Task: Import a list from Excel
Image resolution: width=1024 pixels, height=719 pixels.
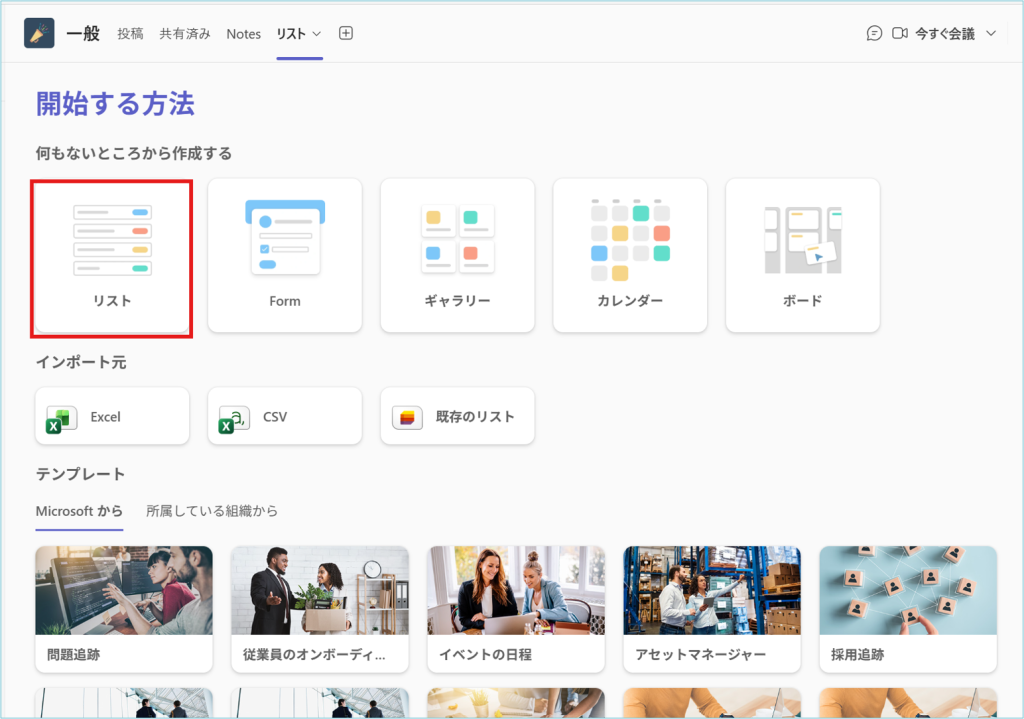Action: (x=112, y=417)
